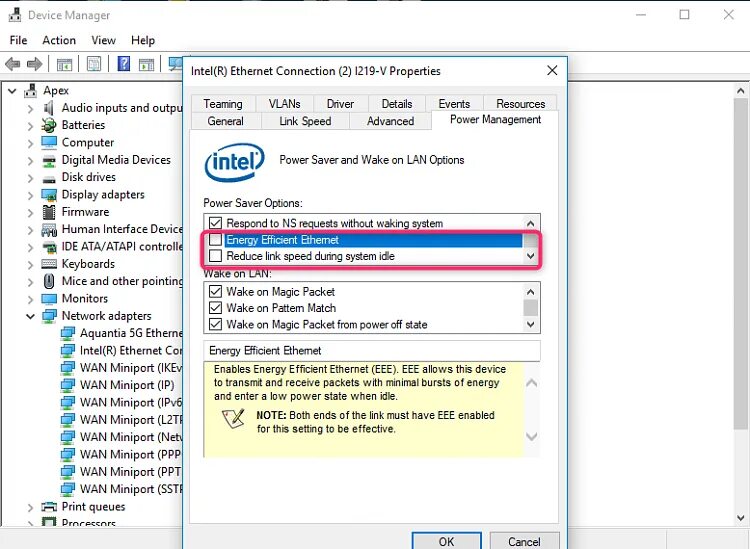The height and width of the screenshot is (549, 750).
Task: Select the Batteries device icon
Action: [48, 125]
